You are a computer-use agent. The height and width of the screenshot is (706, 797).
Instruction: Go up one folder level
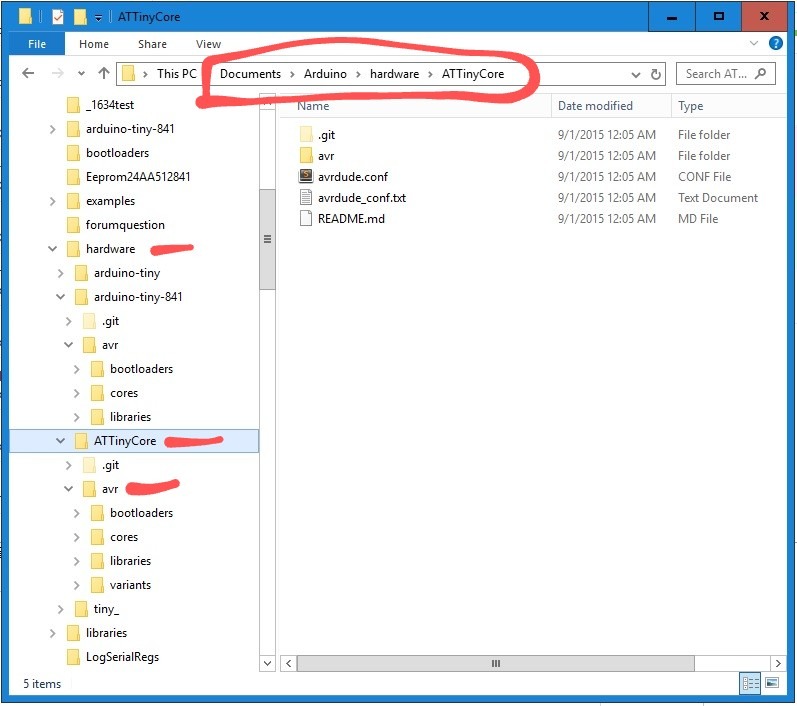pos(104,74)
